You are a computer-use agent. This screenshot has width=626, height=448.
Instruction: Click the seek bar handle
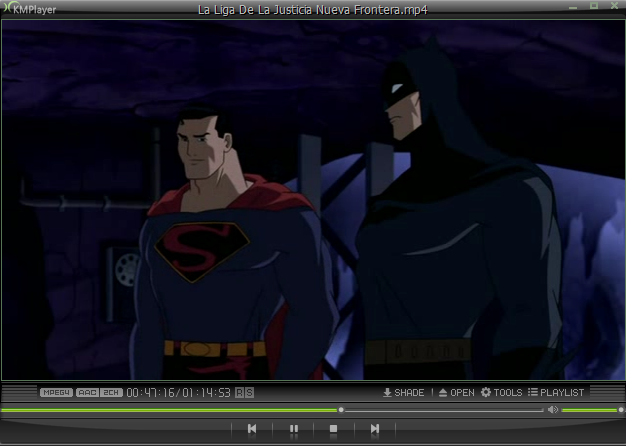pos(341,410)
